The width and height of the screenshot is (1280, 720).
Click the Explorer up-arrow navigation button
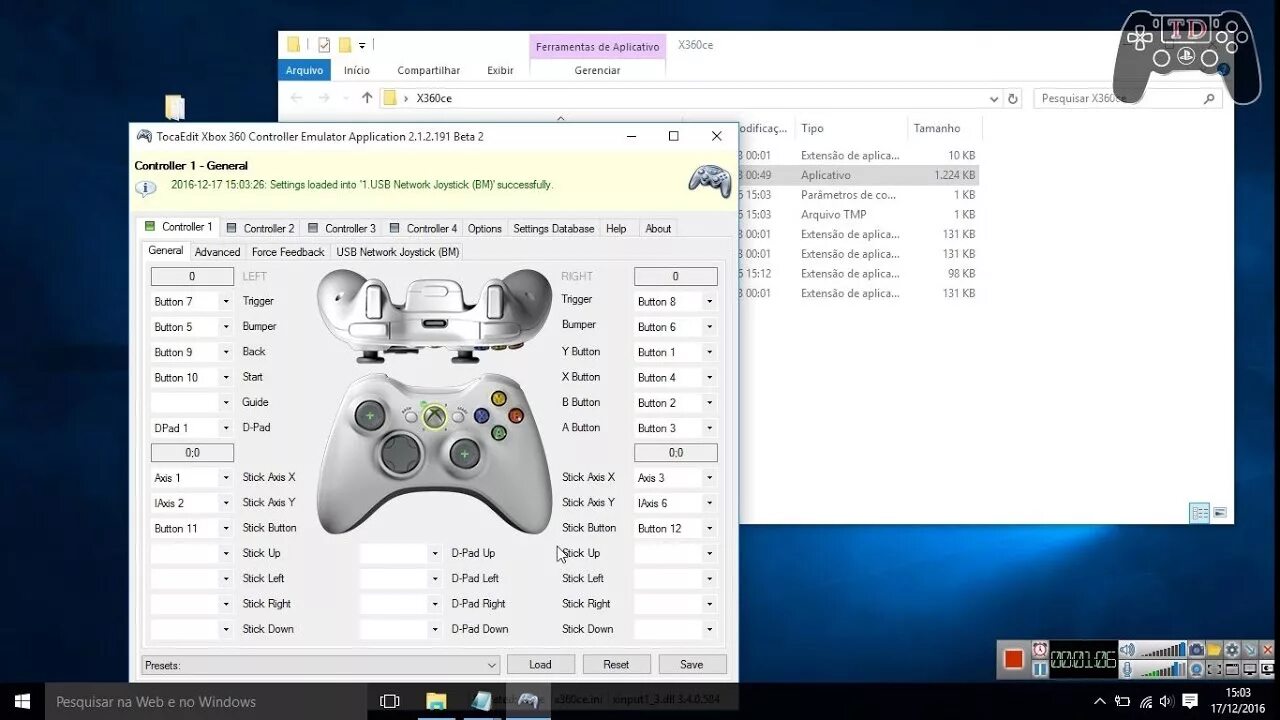point(367,98)
